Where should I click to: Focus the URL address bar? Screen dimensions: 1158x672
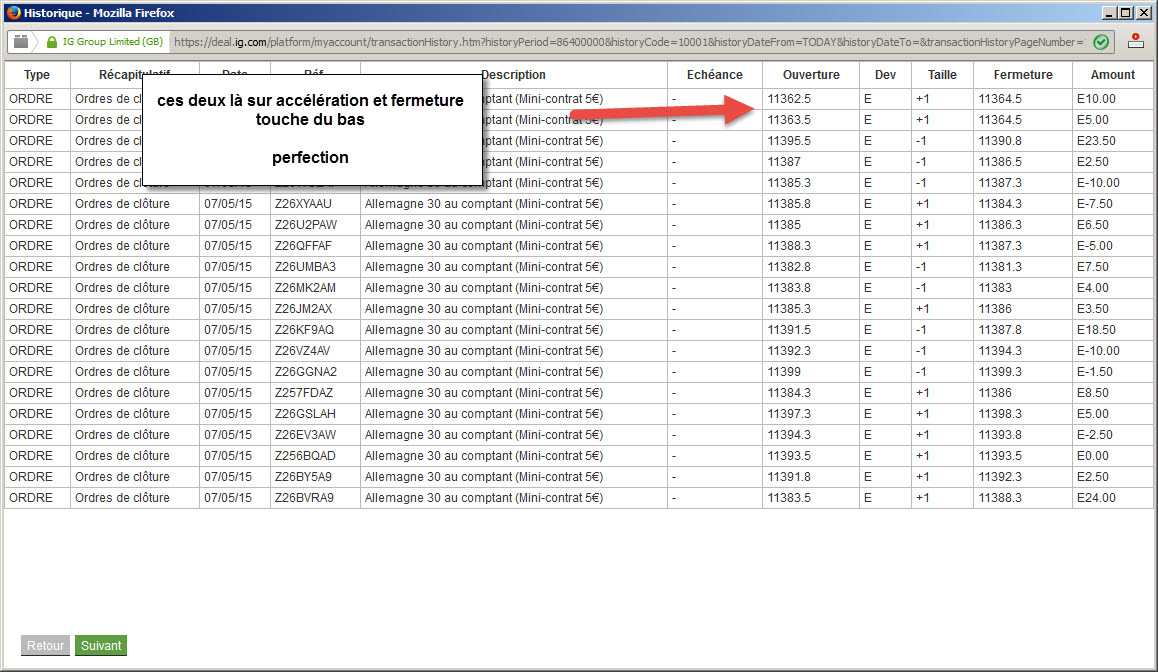[629, 42]
